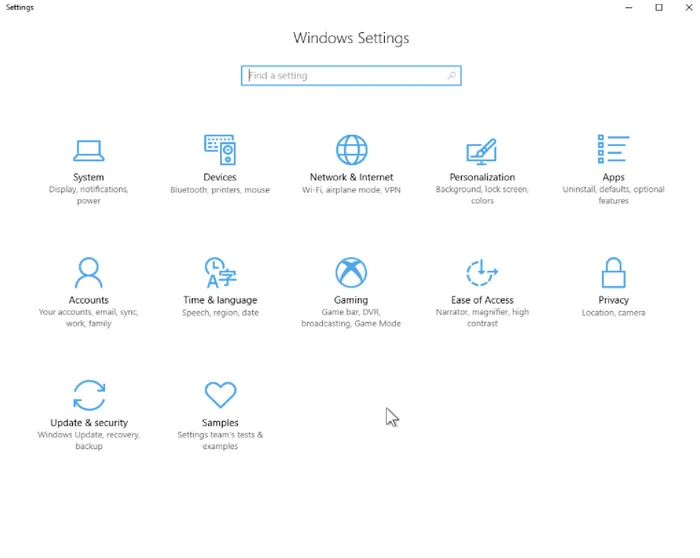
Task: Select the Apps label
Action: point(613,178)
